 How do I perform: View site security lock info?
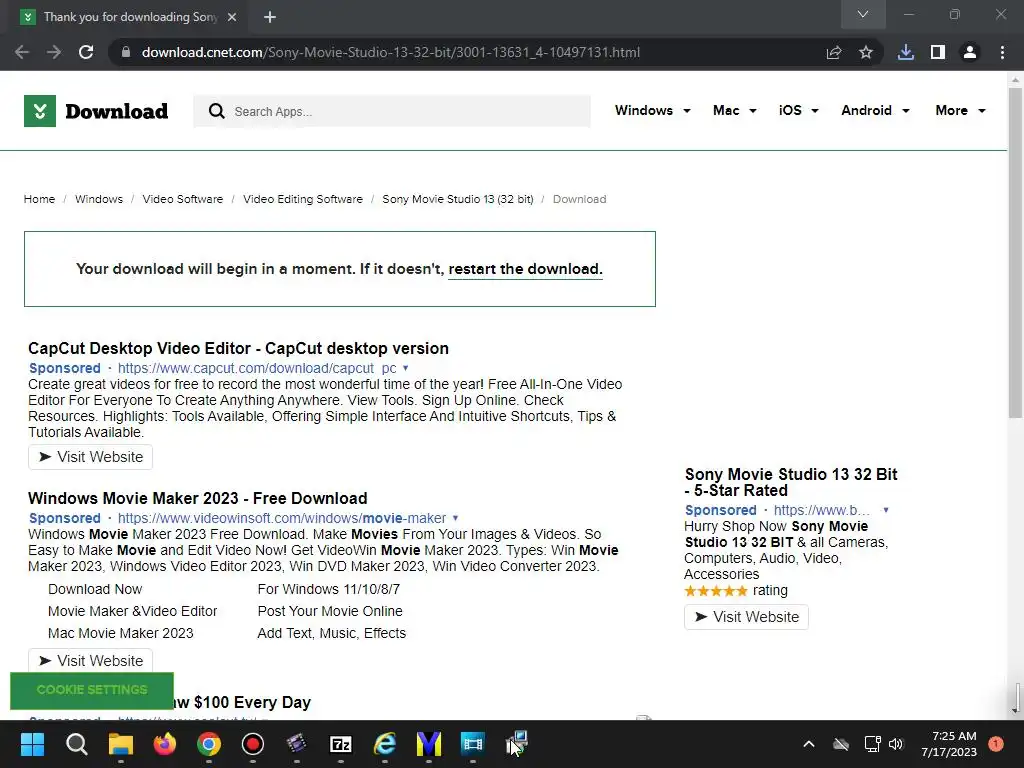(x=126, y=52)
